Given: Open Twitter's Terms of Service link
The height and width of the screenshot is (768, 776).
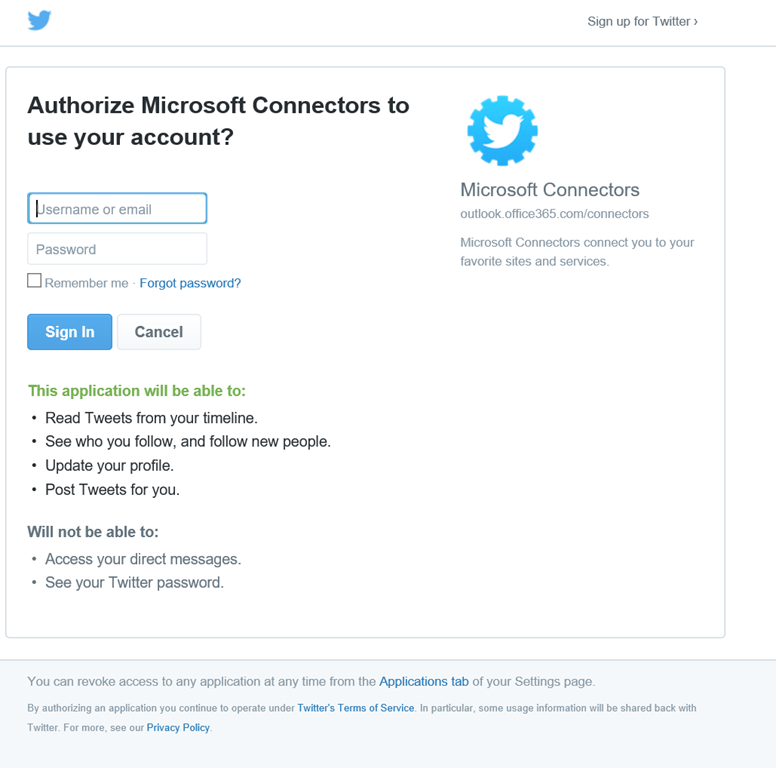Looking at the screenshot, I should click(x=356, y=708).
